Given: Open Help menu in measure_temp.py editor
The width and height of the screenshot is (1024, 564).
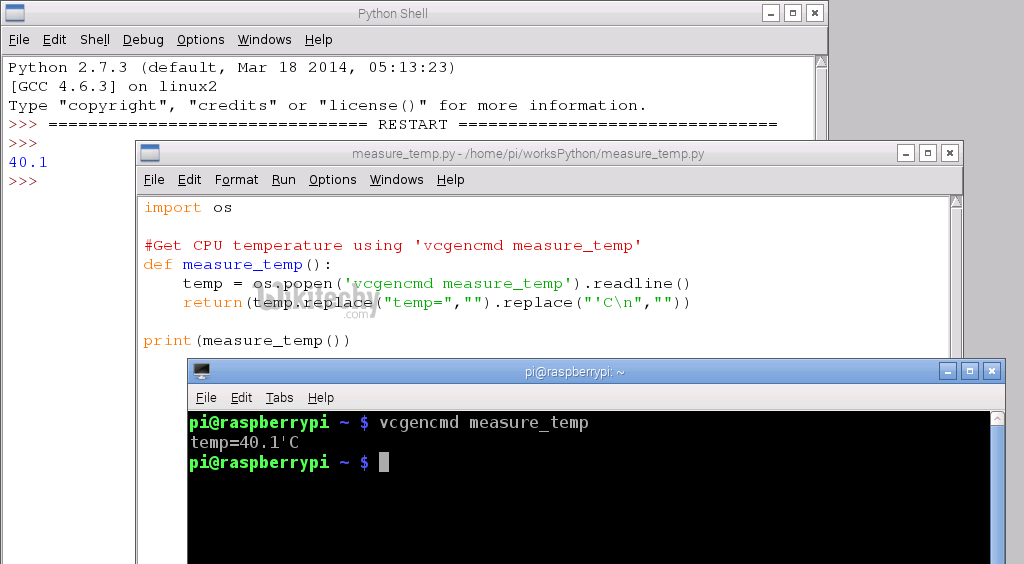Looking at the screenshot, I should [451, 180].
